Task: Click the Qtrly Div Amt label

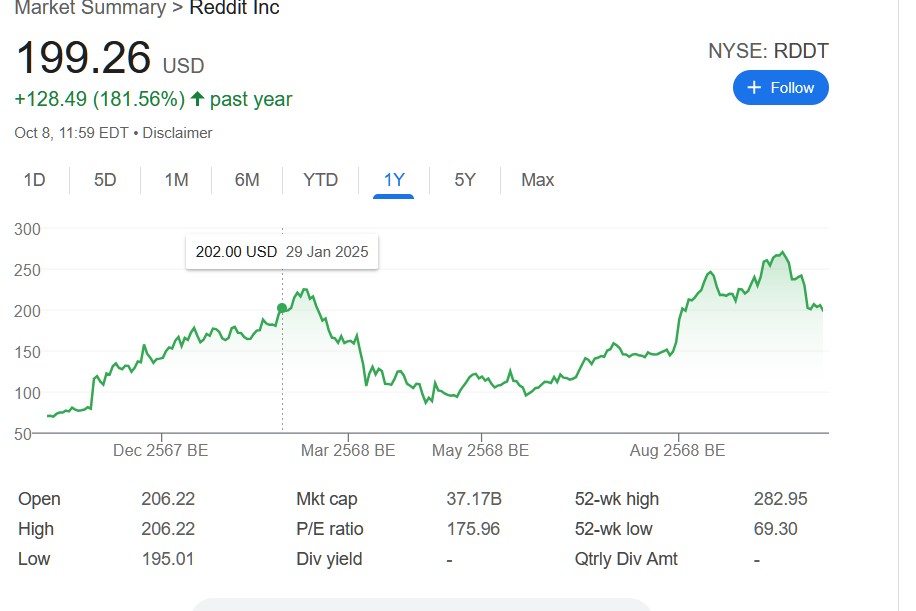Action: click(626, 559)
